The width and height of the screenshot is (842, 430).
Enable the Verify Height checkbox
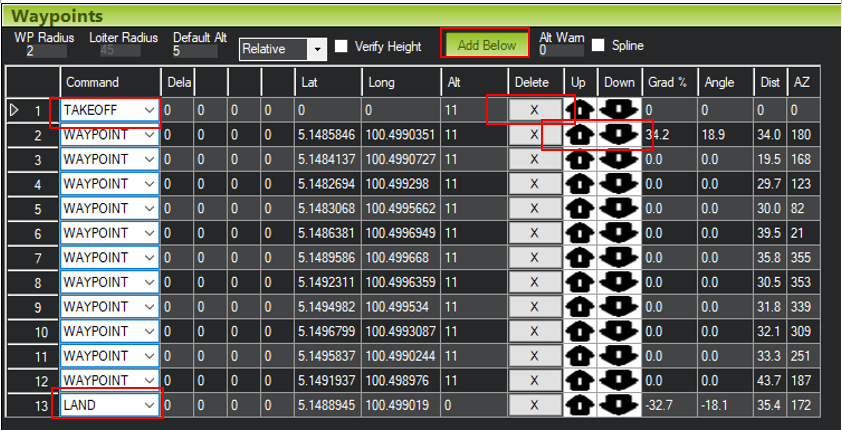click(341, 46)
